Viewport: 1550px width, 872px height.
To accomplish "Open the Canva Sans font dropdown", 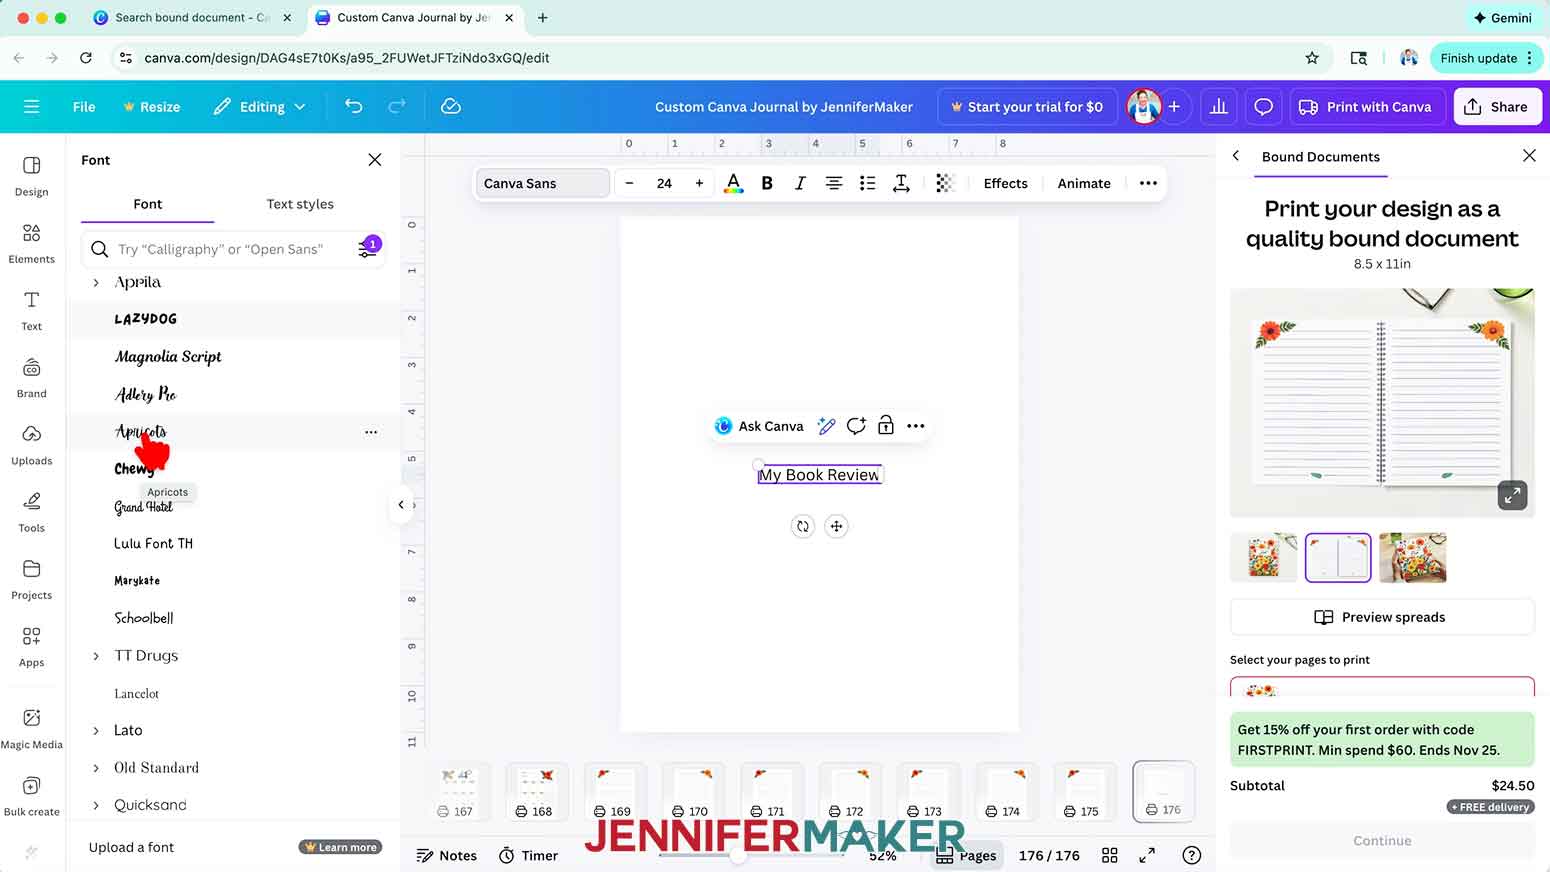I will point(542,183).
